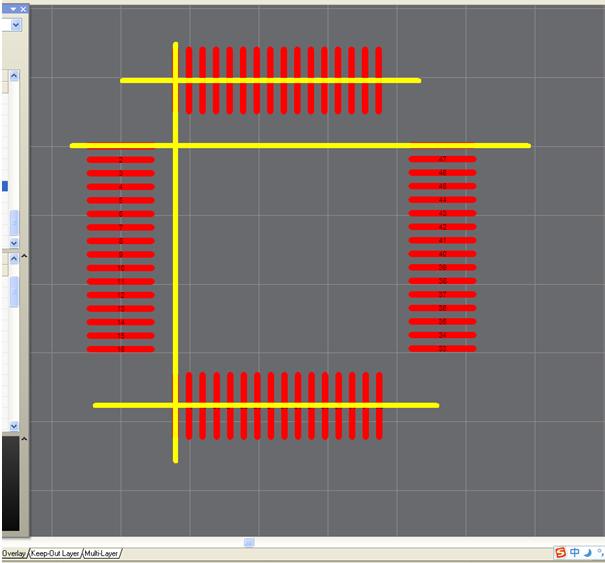Select pad 16 on the left side
The width and height of the screenshot is (605, 563).
click(120, 349)
